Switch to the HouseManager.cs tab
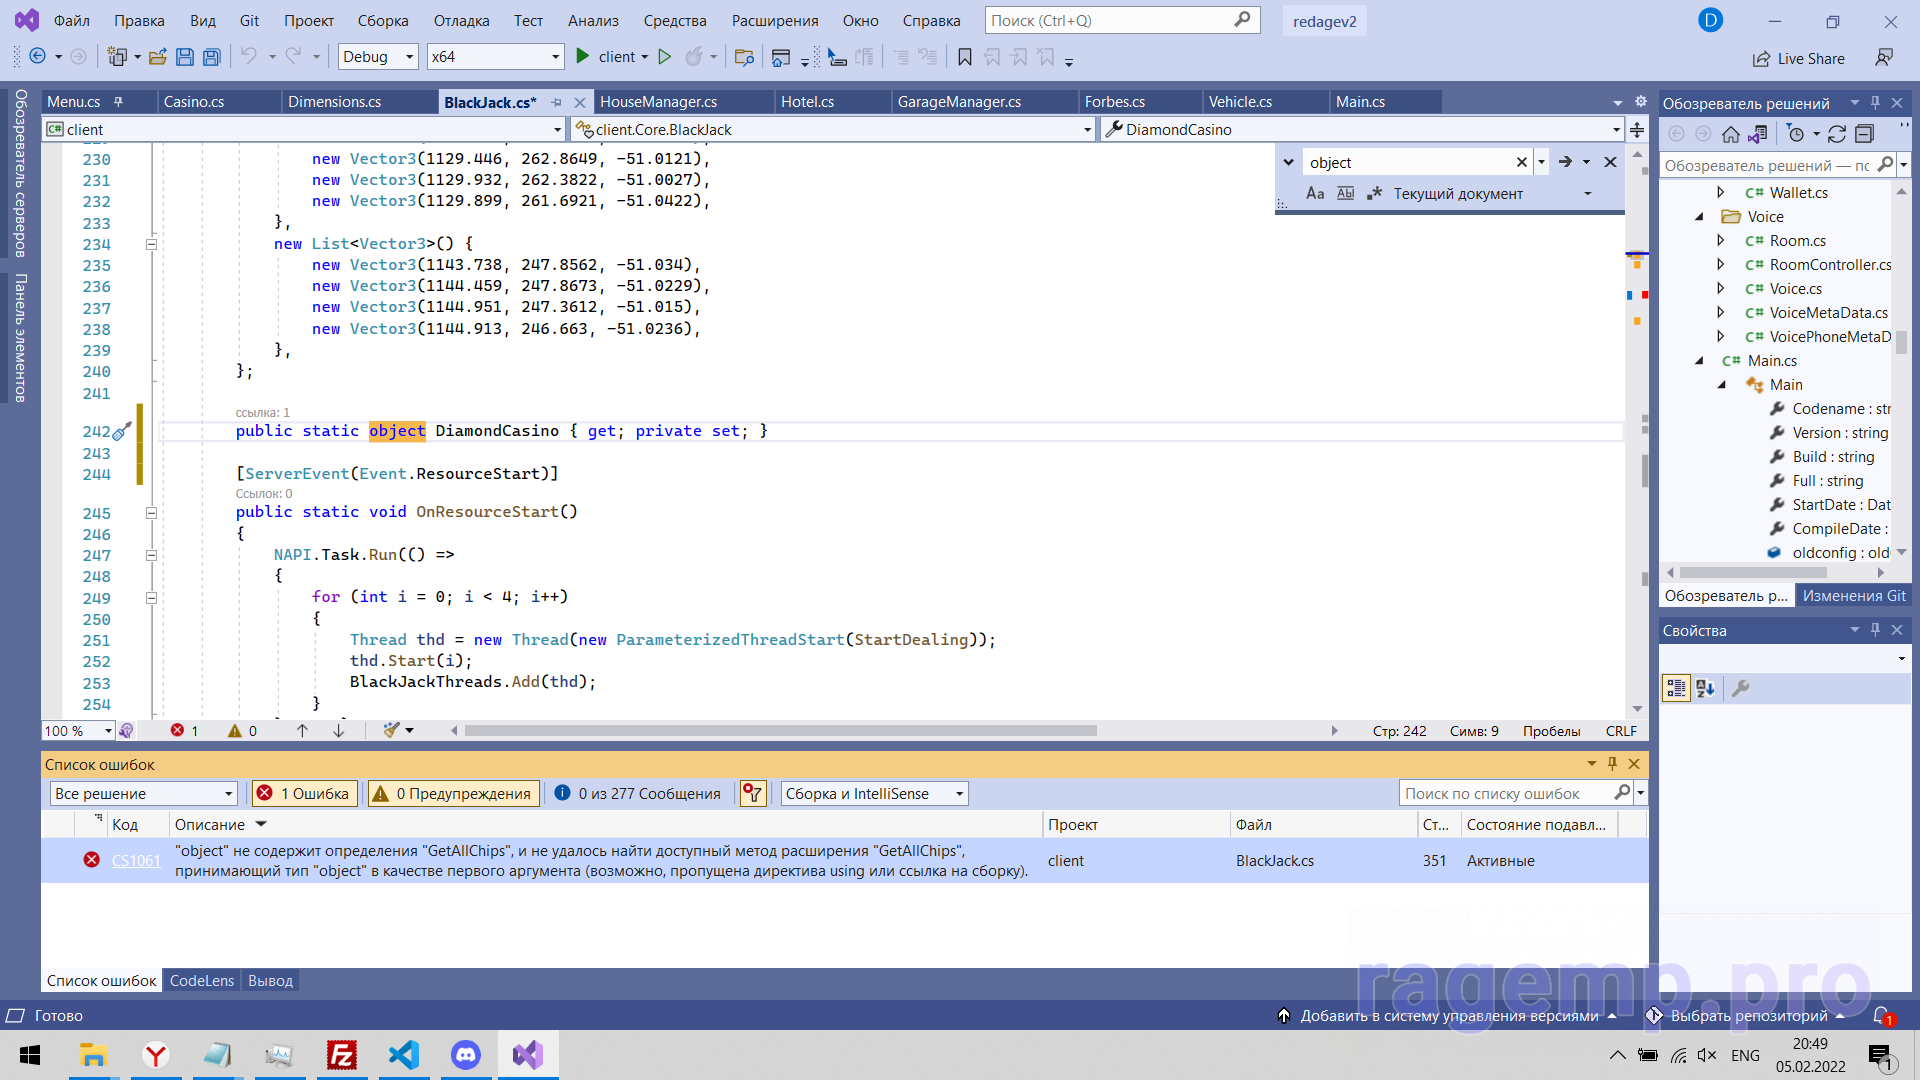Screen dimensions: 1920x1080 [x=659, y=102]
